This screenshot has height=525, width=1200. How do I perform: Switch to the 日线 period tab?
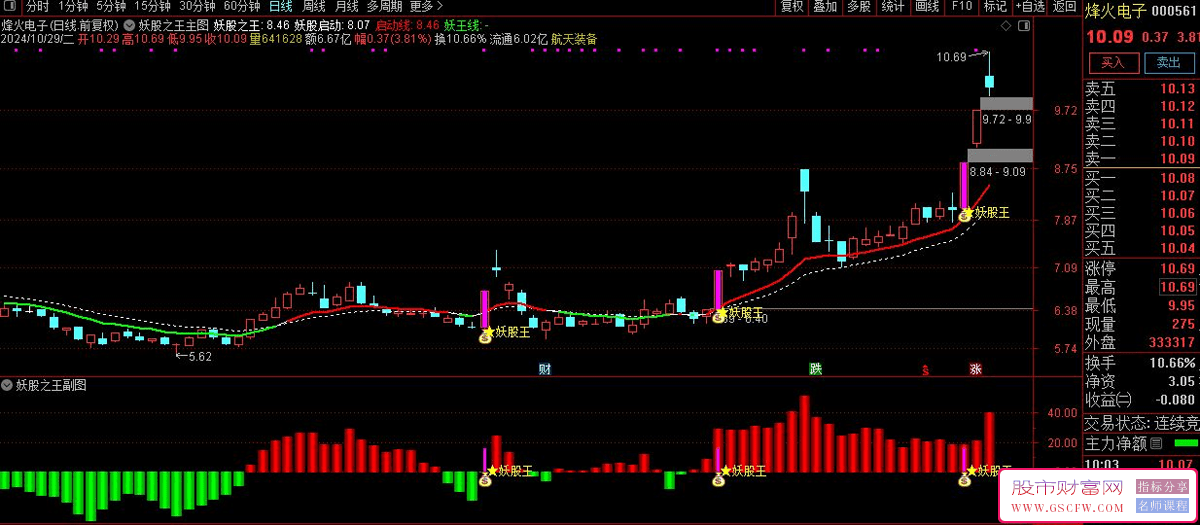[x=281, y=6]
